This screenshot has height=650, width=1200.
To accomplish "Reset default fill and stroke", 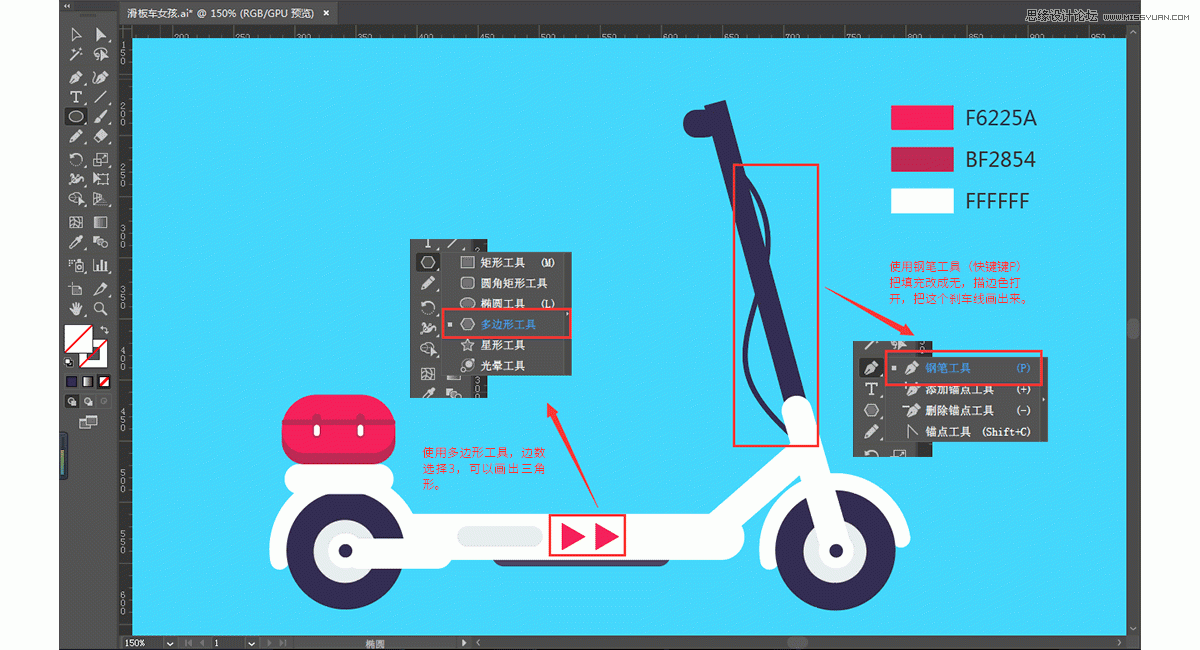I will (x=69, y=361).
